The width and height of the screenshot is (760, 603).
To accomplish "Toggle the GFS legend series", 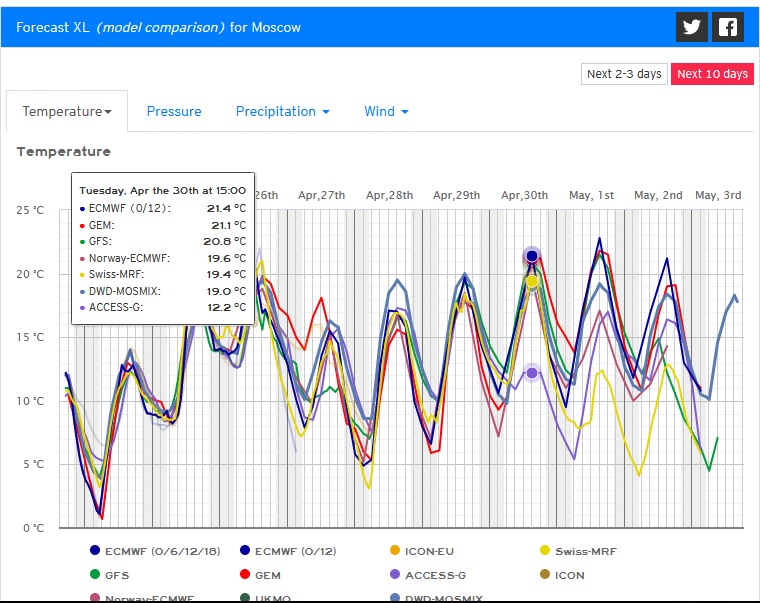I will (x=110, y=575).
